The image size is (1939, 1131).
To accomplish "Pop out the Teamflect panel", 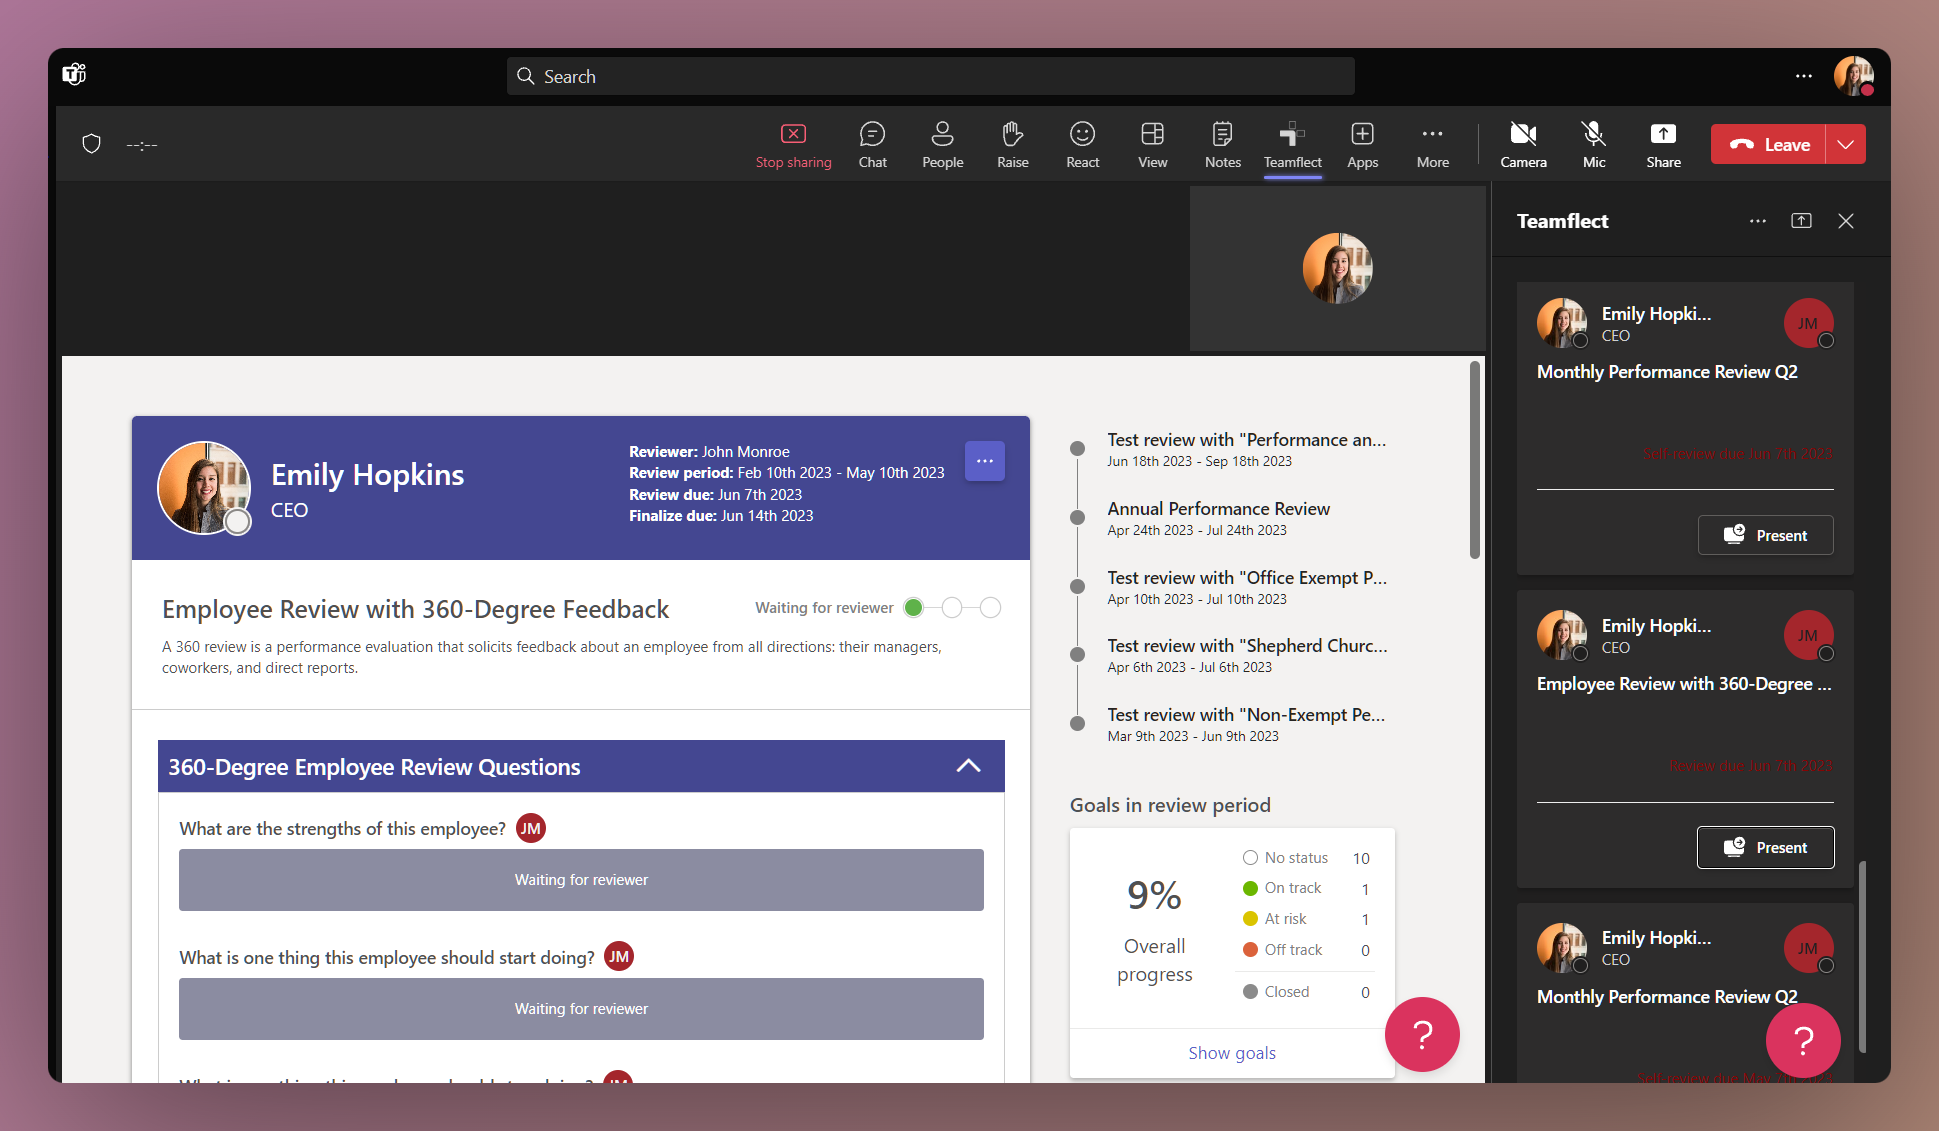I will tap(1801, 220).
